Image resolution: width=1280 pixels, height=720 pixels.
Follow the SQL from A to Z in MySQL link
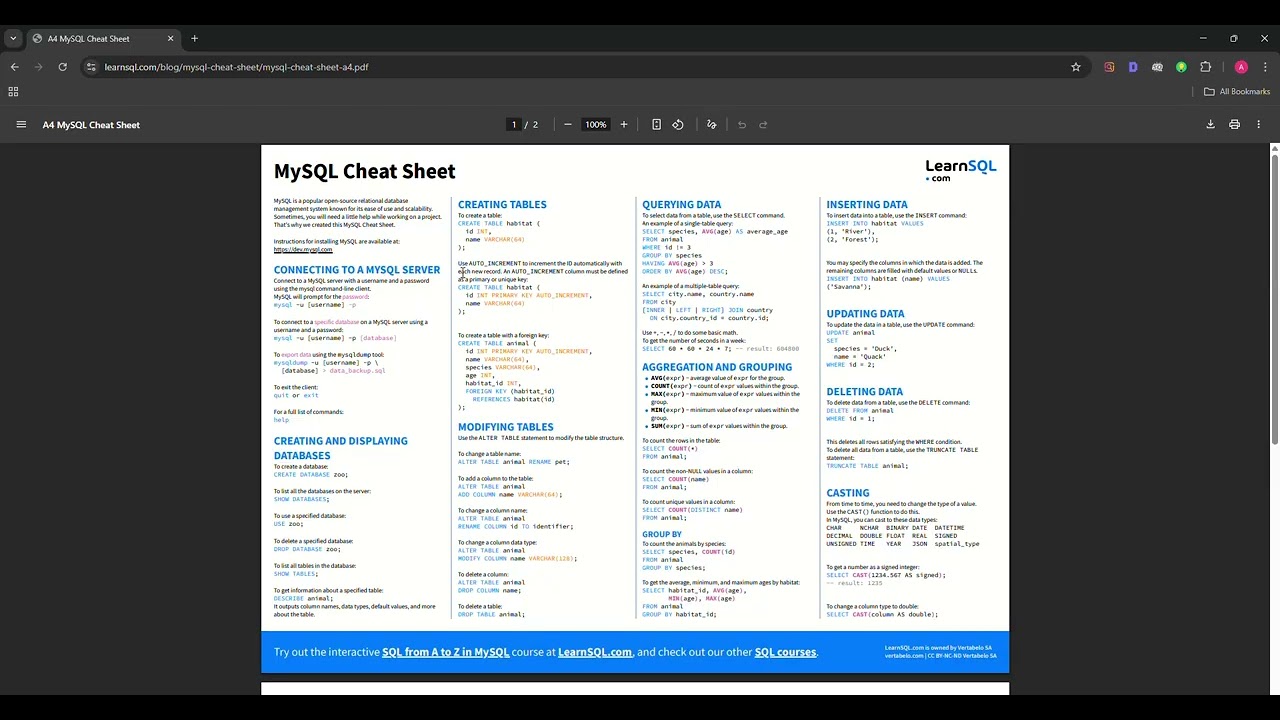tap(446, 652)
